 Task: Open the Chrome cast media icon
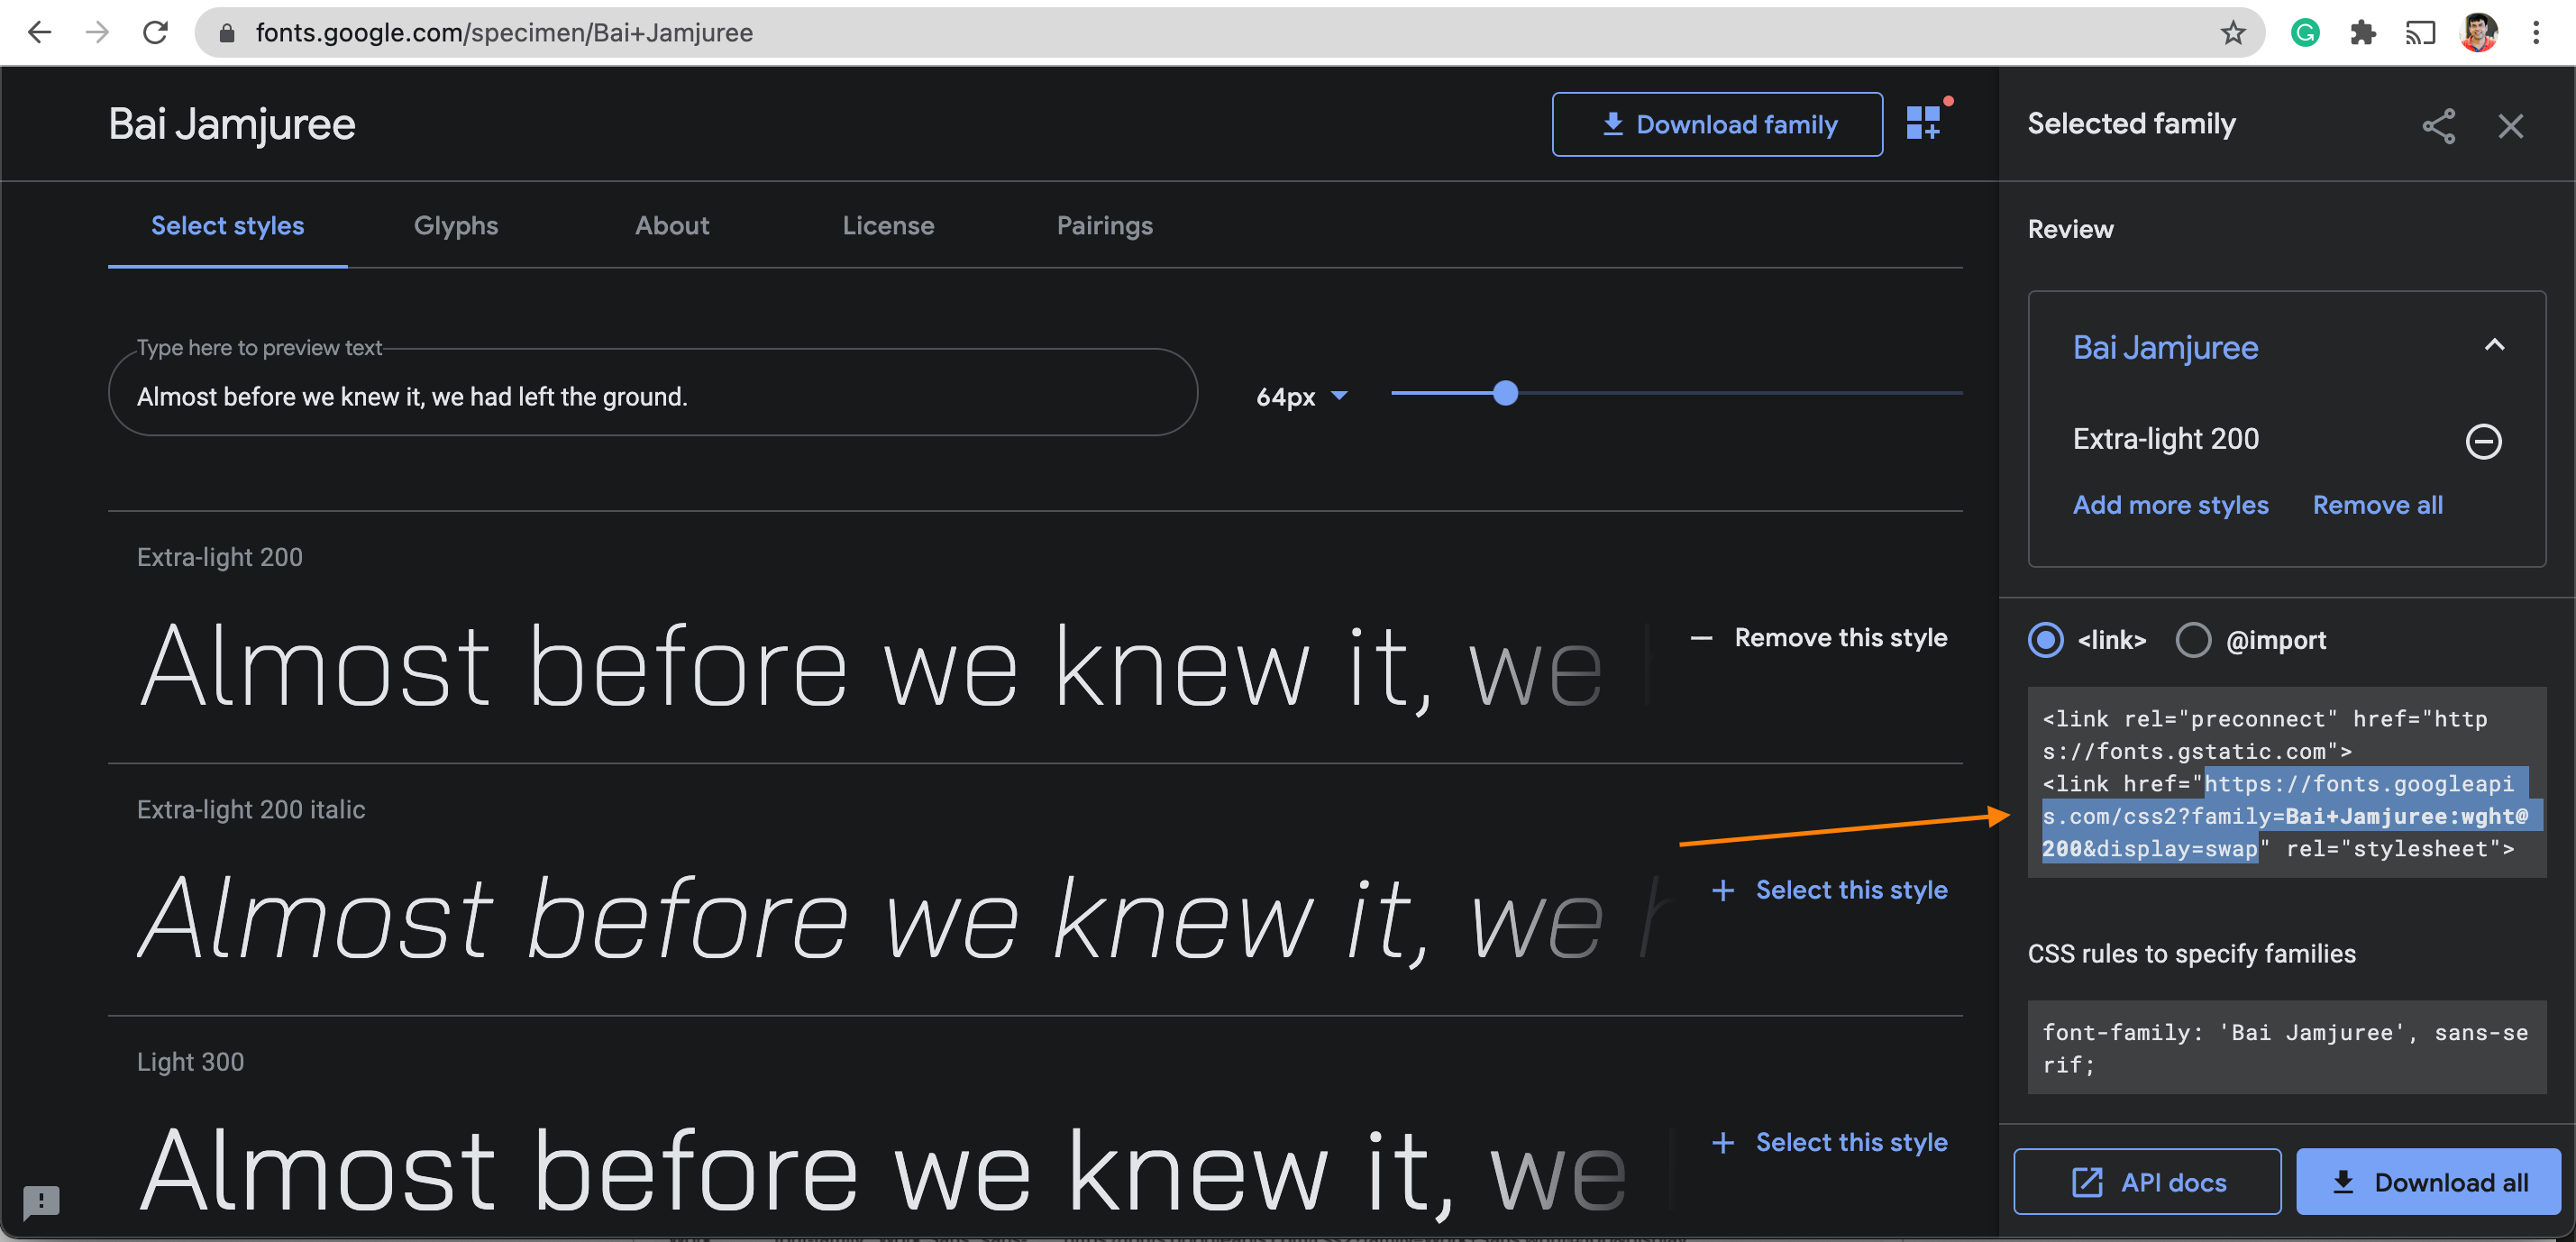[x=2420, y=33]
